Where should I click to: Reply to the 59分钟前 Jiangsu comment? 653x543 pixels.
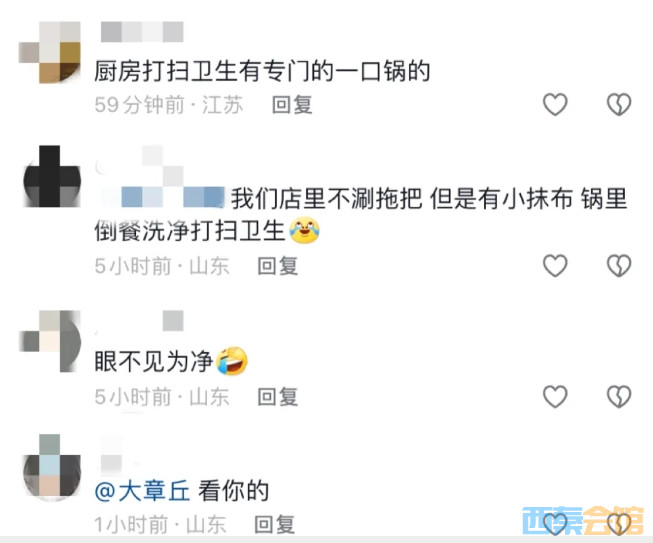click(292, 105)
